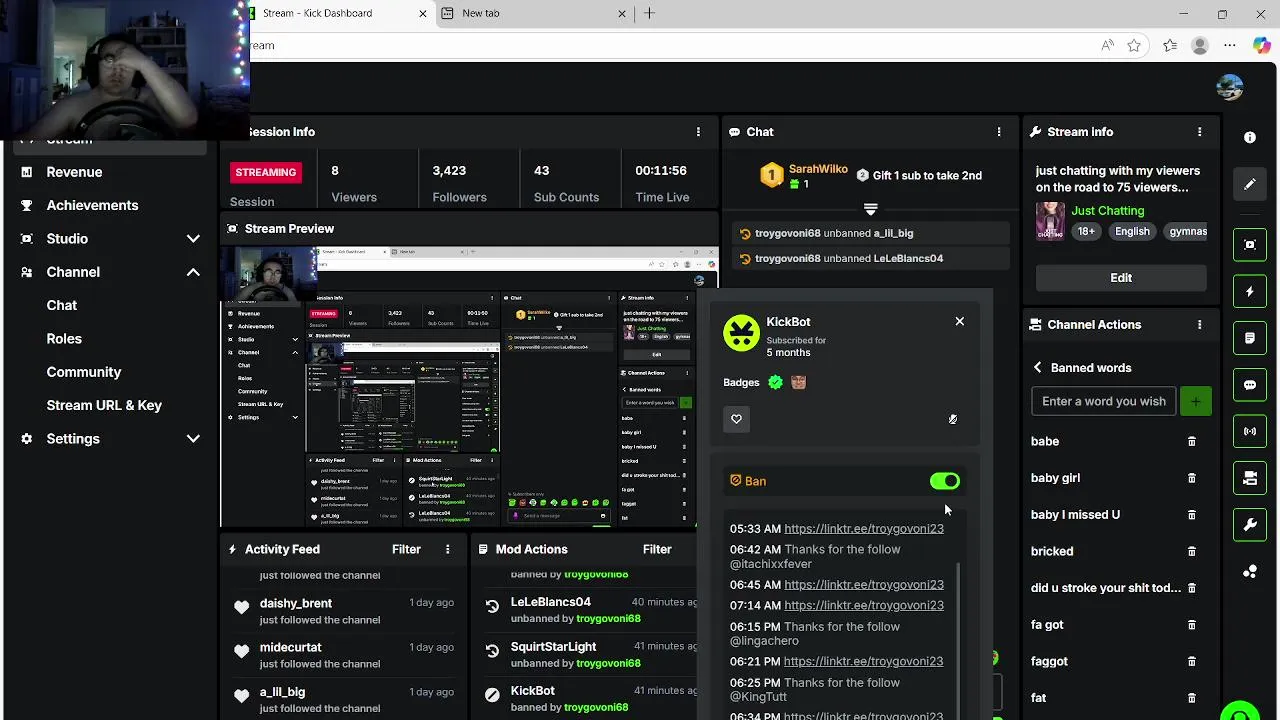Click the wrench icon in right sidebar
This screenshot has width=1280, height=720.
click(x=1250, y=525)
